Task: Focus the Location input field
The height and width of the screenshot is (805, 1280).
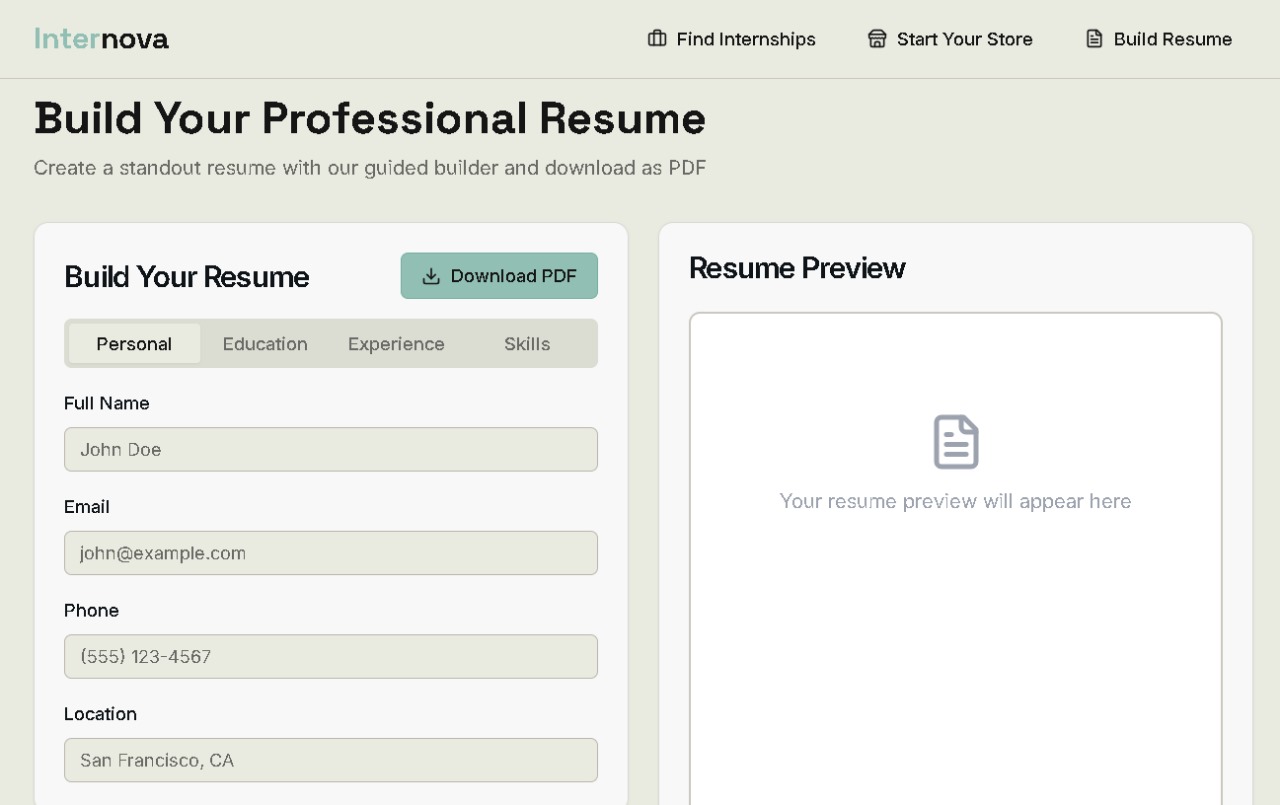Action: [x=331, y=760]
